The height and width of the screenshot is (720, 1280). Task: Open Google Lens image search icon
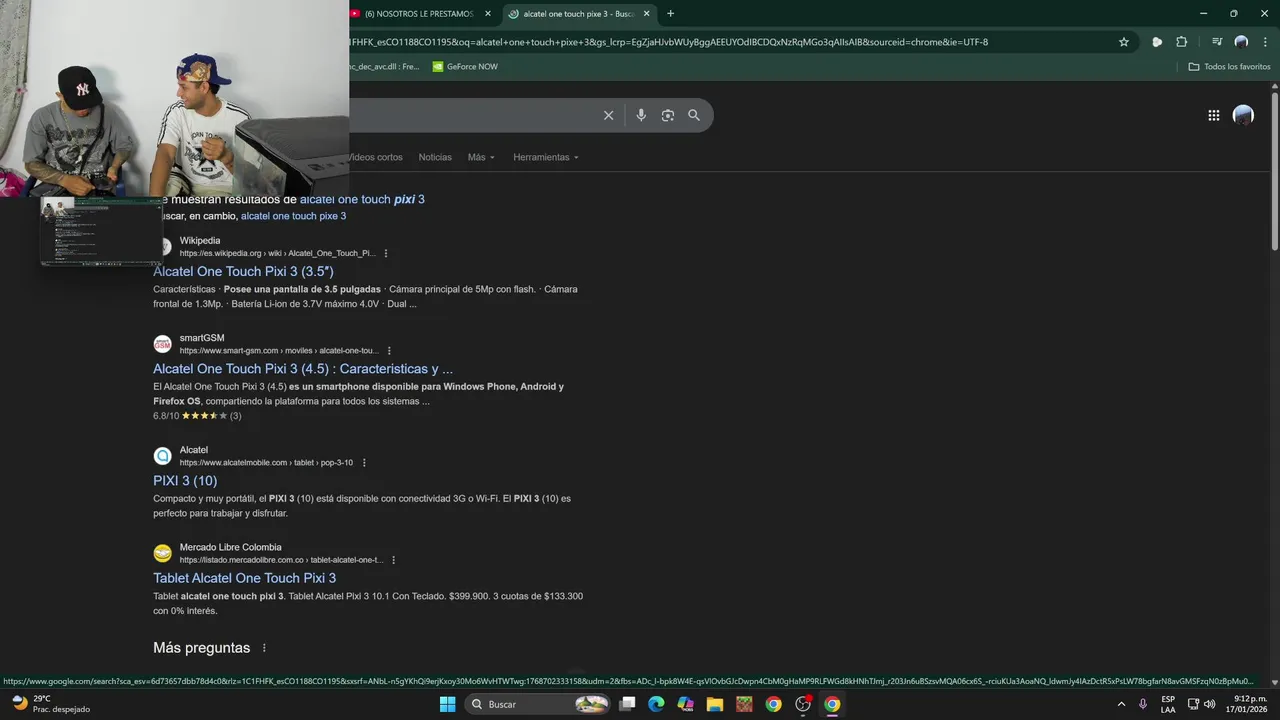(668, 115)
